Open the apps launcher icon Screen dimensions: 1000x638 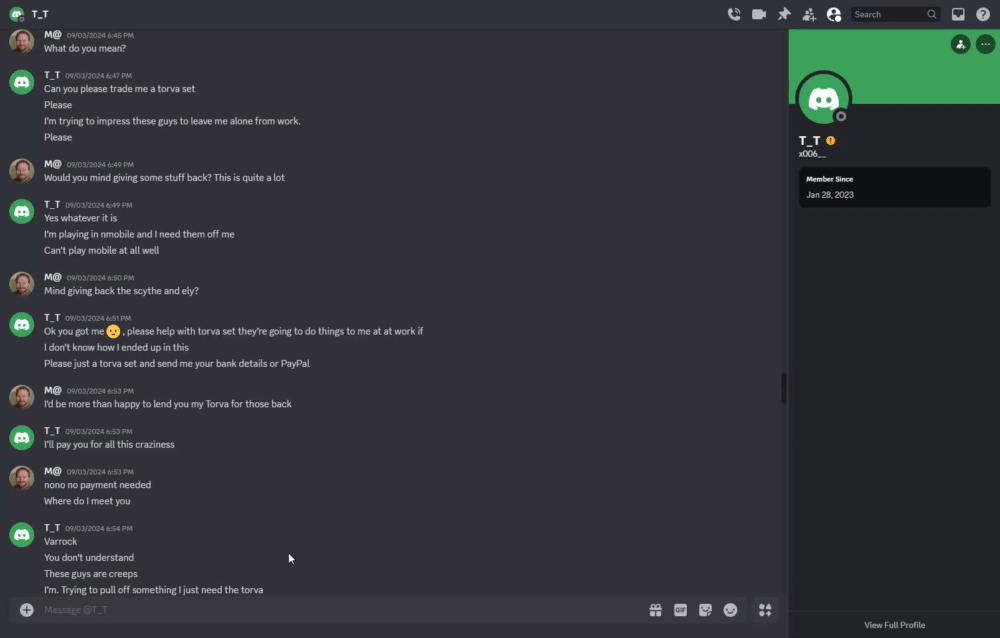[765, 610]
